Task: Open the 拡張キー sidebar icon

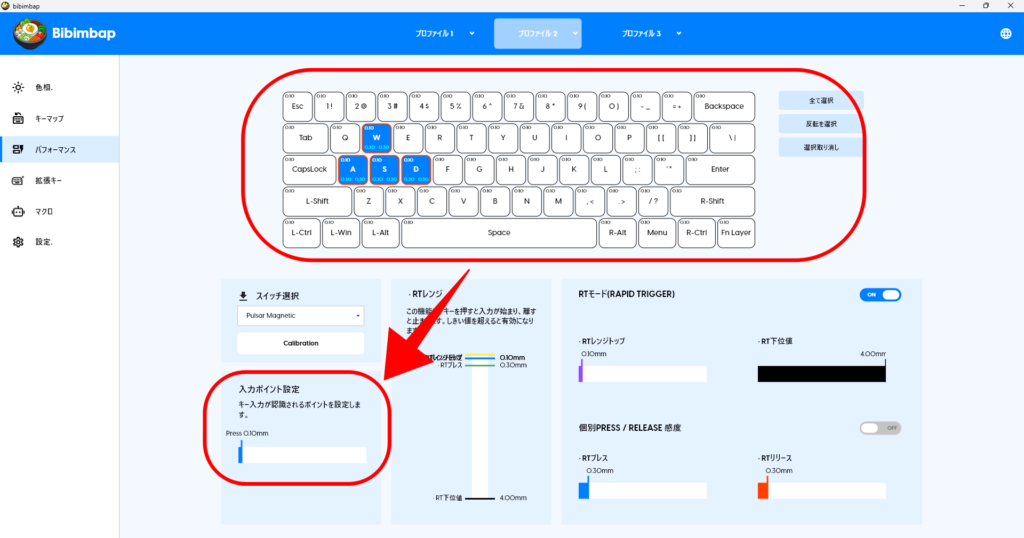Action: tap(18, 180)
